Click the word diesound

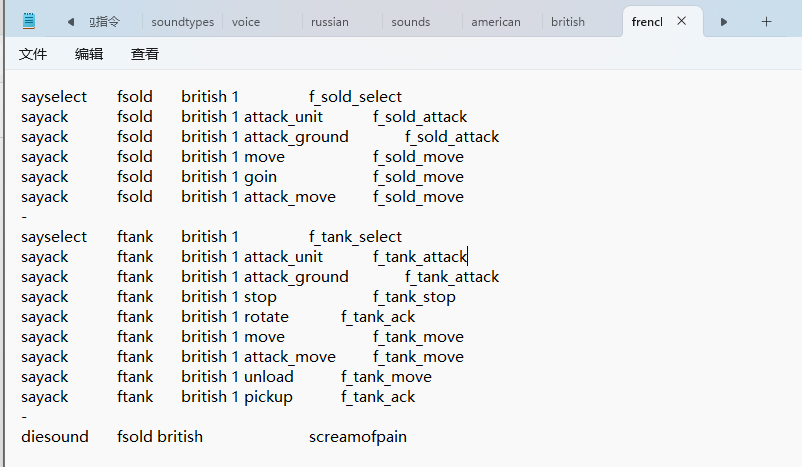[54, 437]
